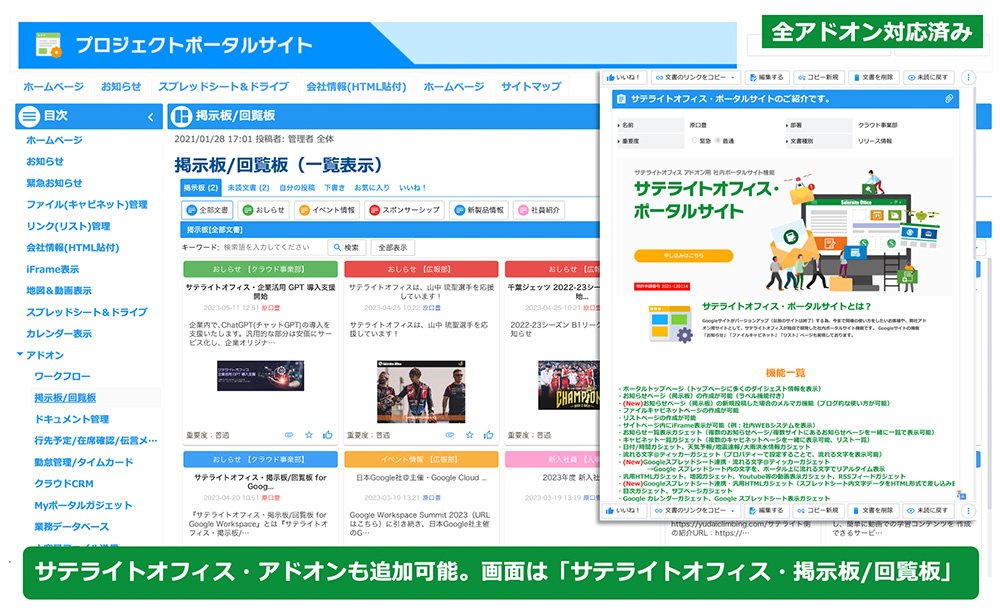The height and width of the screenshot is (608, 1000).
Task: Click the 目次 hamburger menu icon
Action: coord(29,116)
